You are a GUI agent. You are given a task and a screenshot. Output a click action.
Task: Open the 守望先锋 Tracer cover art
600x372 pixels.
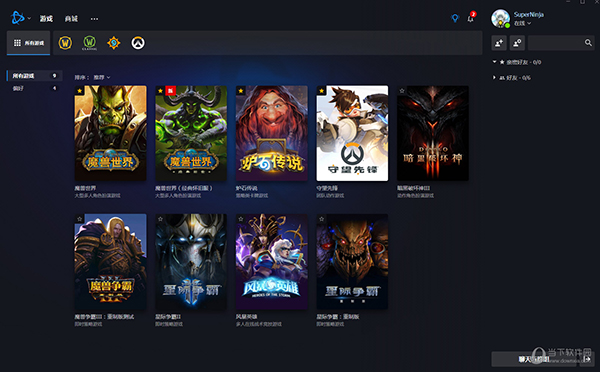(x=352, y=133)
